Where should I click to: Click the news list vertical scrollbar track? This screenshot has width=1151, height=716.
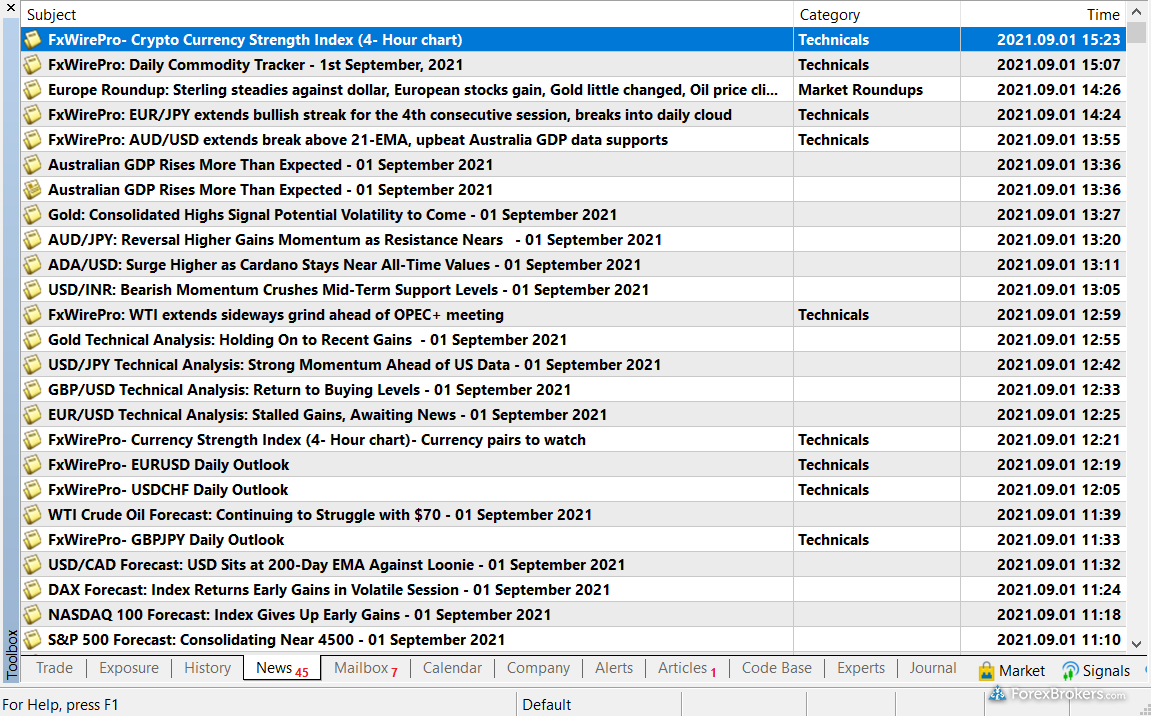[1136, 338]
